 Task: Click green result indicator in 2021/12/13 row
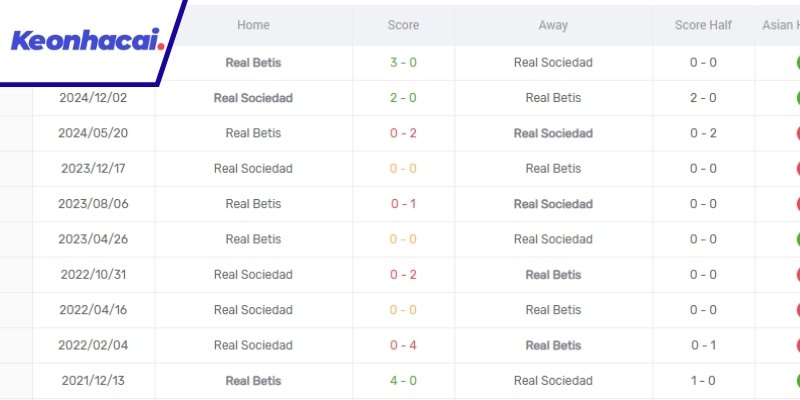pyautogui.click(x=797, y=380)
